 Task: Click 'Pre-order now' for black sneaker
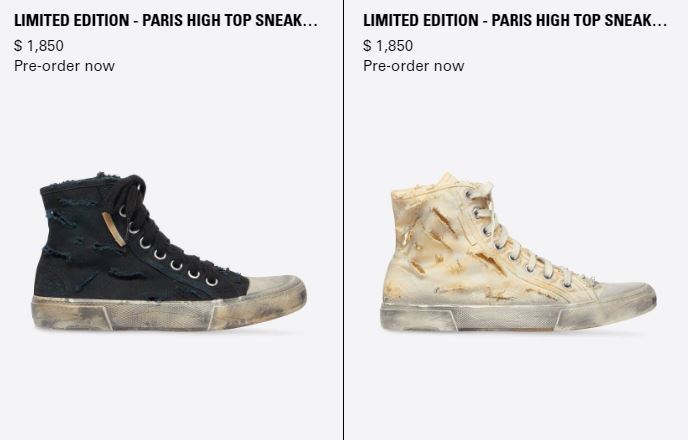[64, 66]
